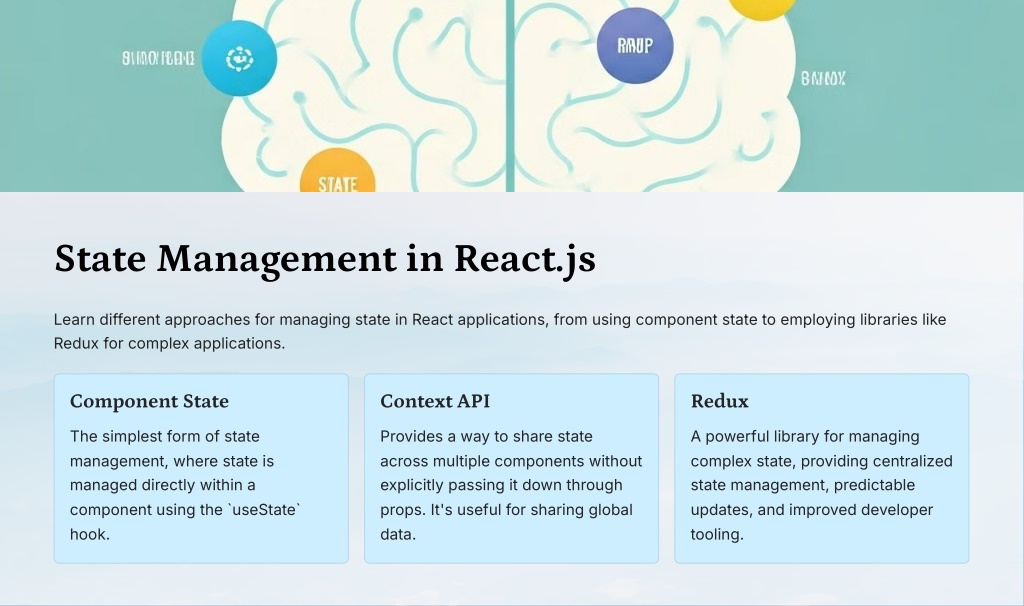Screen dimensions: 1024x606
Task: Click the brain hero illustration
Action: tap(512, 96)
